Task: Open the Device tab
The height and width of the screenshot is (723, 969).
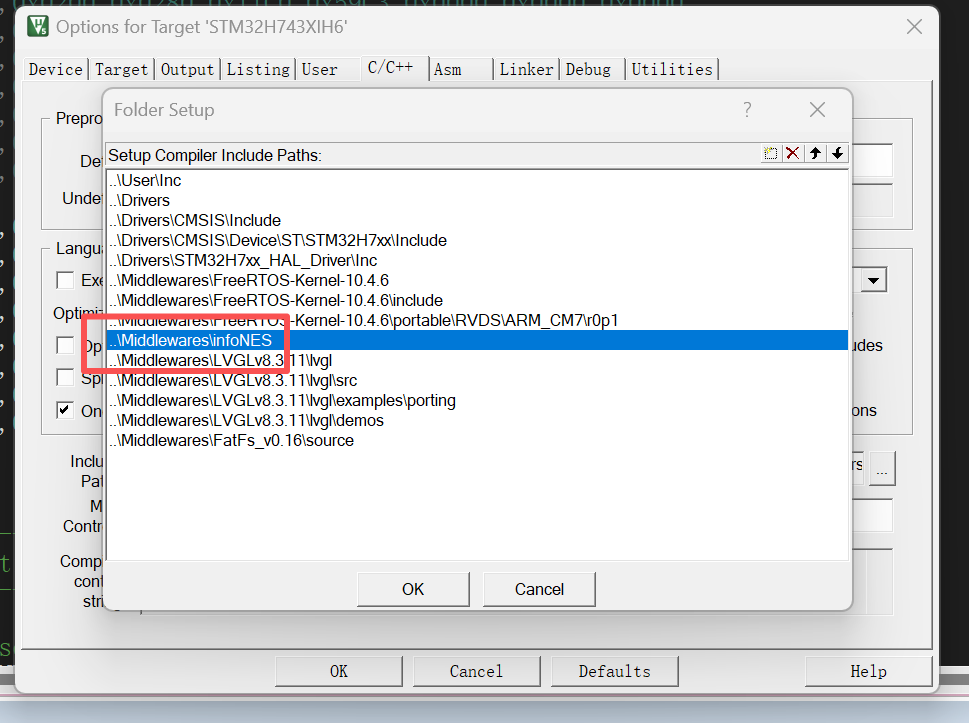Action: [x=56, y=69]
